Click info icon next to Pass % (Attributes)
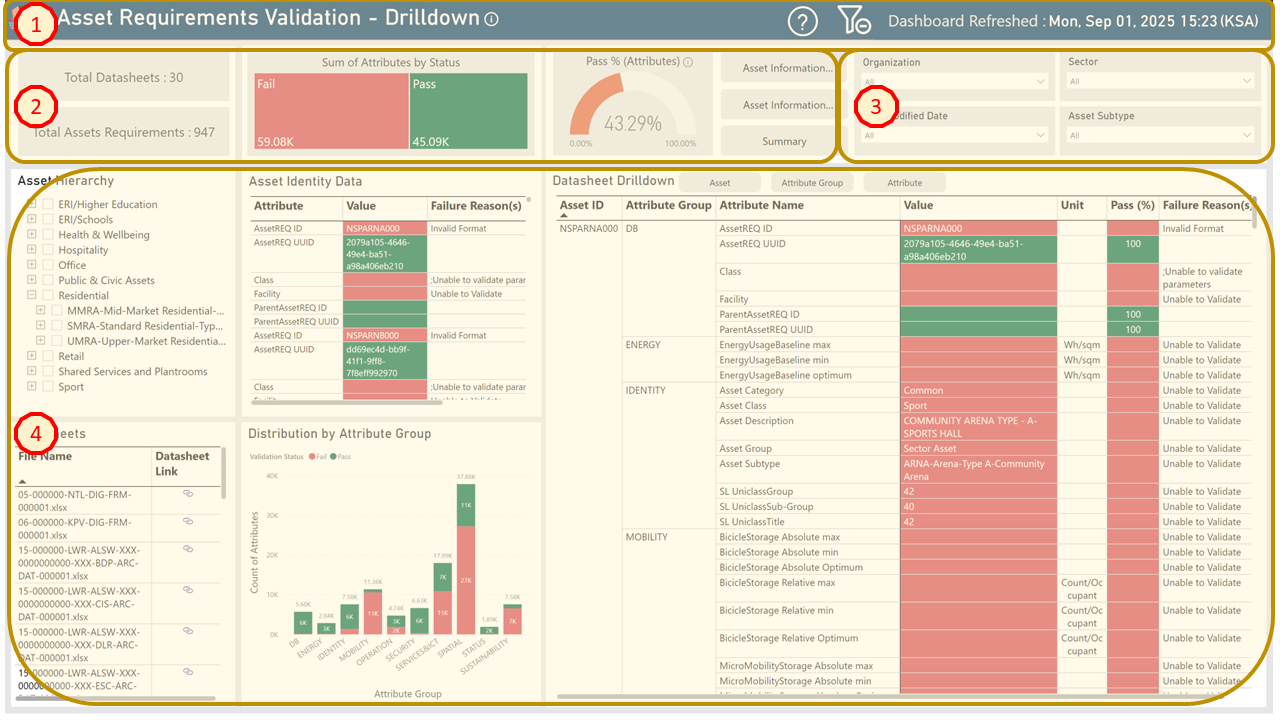 click(x=688, y=62)
